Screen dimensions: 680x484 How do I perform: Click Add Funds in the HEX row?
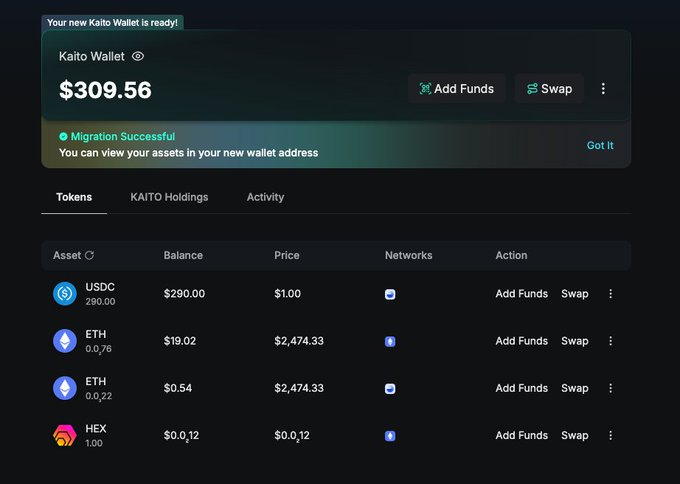522,435
